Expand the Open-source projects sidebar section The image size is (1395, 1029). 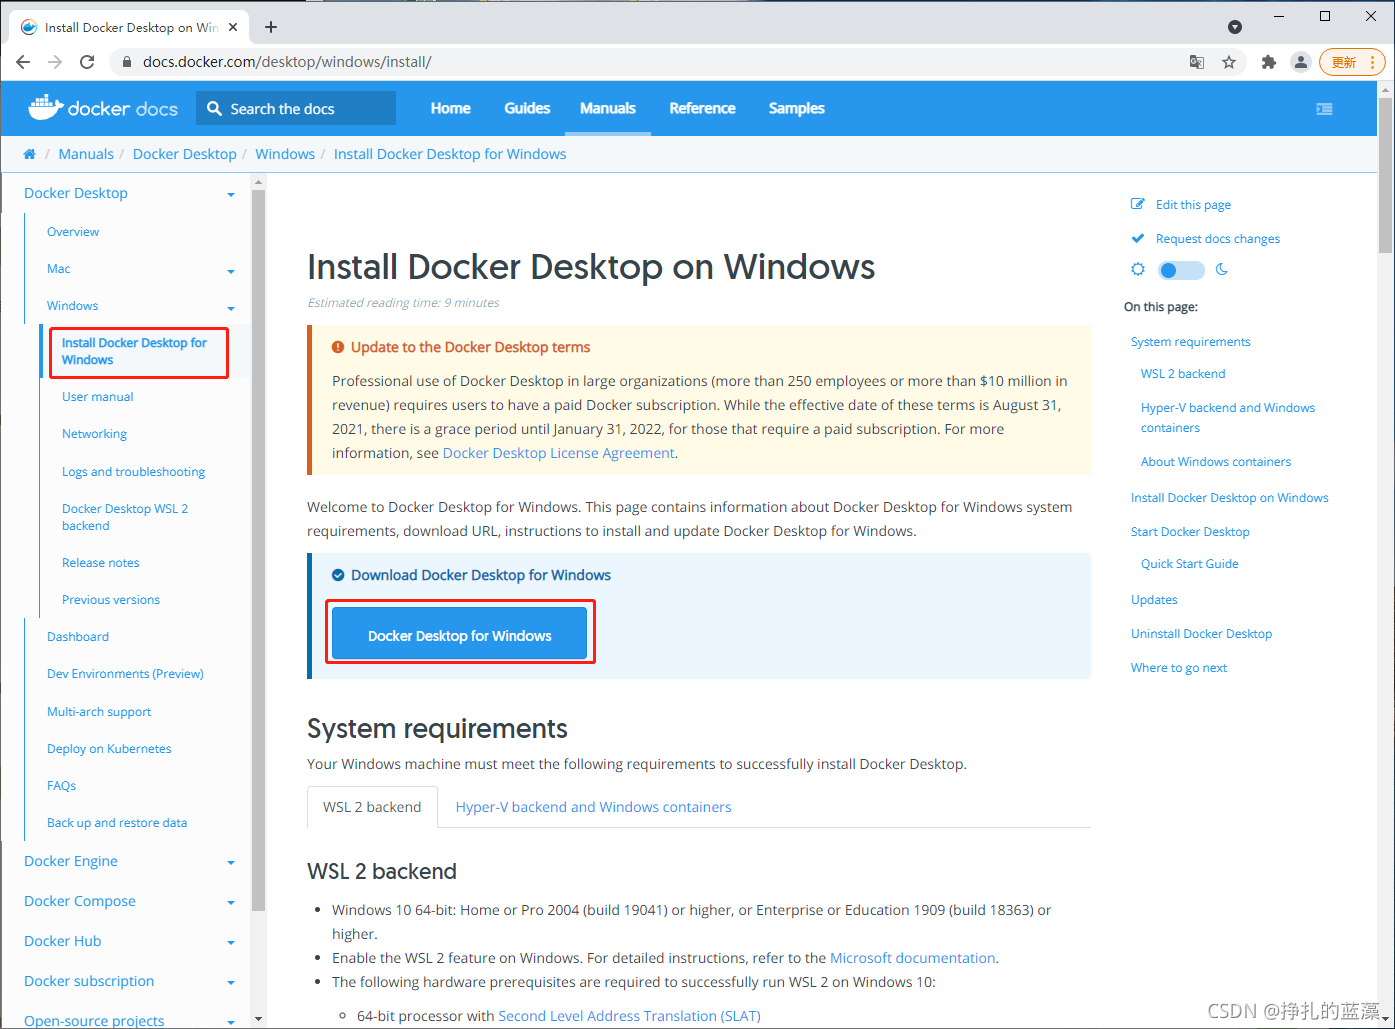pos(231,1021)
